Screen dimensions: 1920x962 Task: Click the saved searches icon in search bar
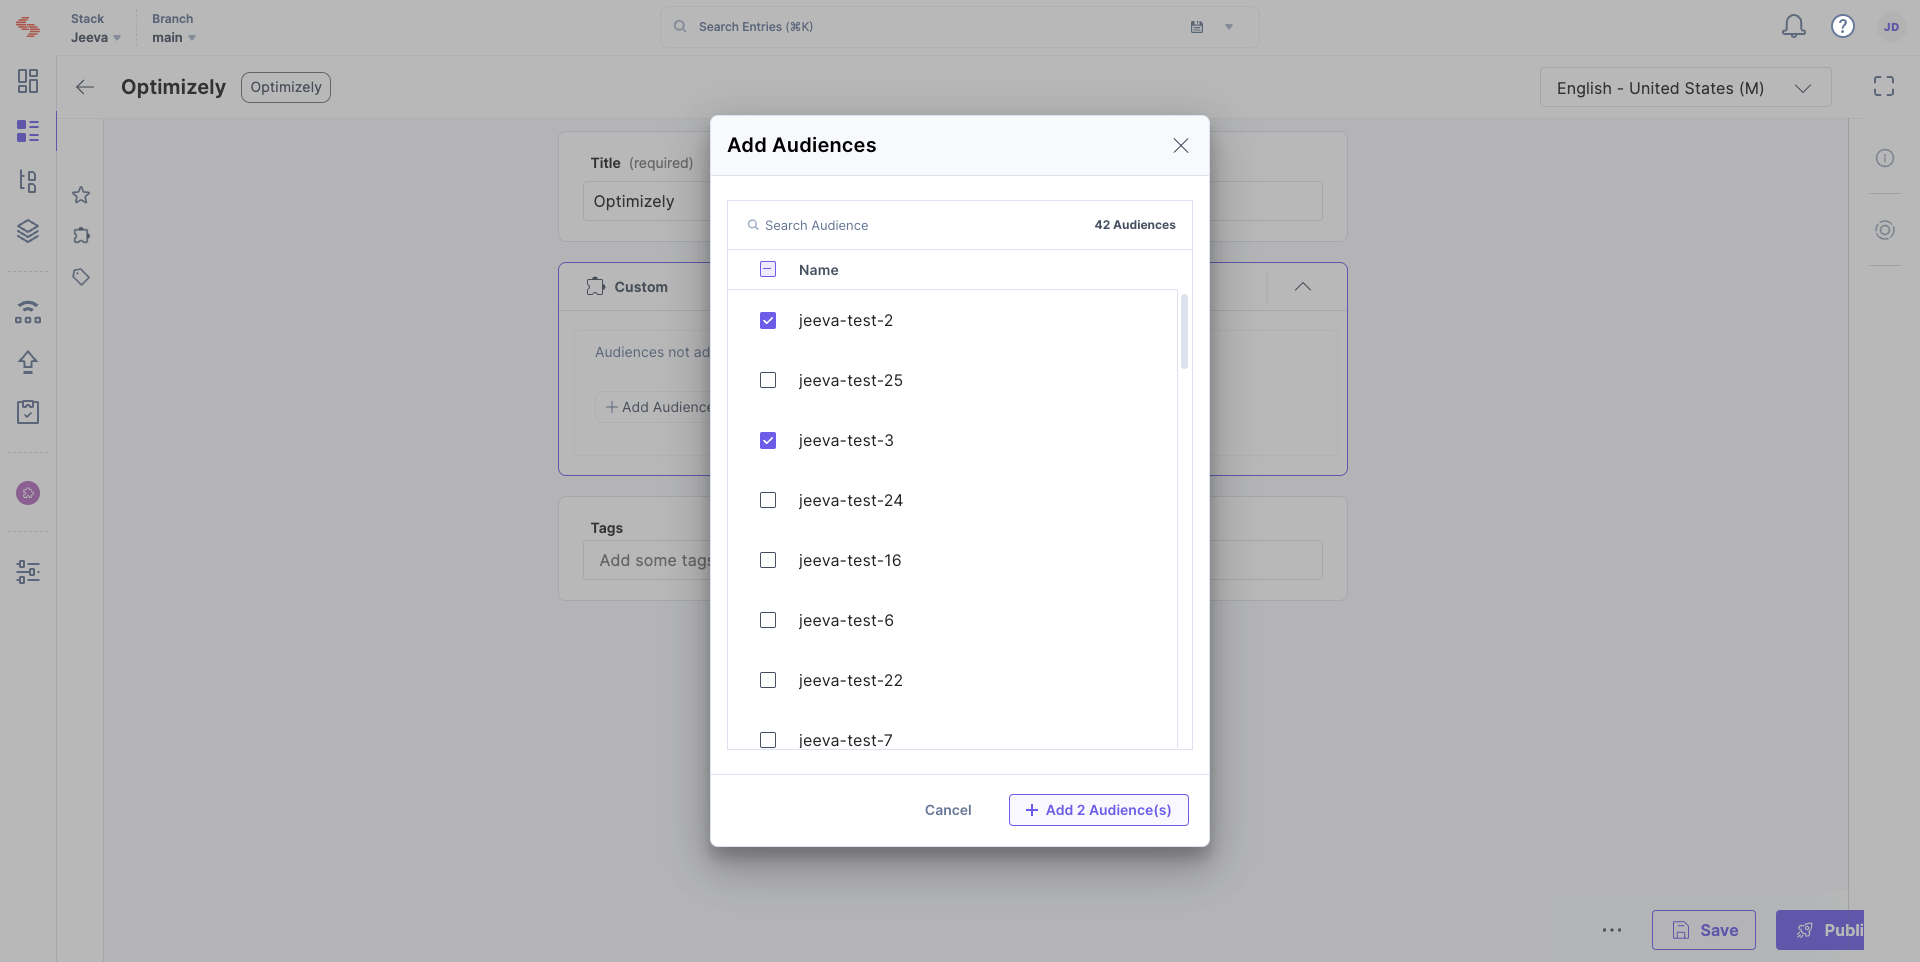tap(1197, 27)
